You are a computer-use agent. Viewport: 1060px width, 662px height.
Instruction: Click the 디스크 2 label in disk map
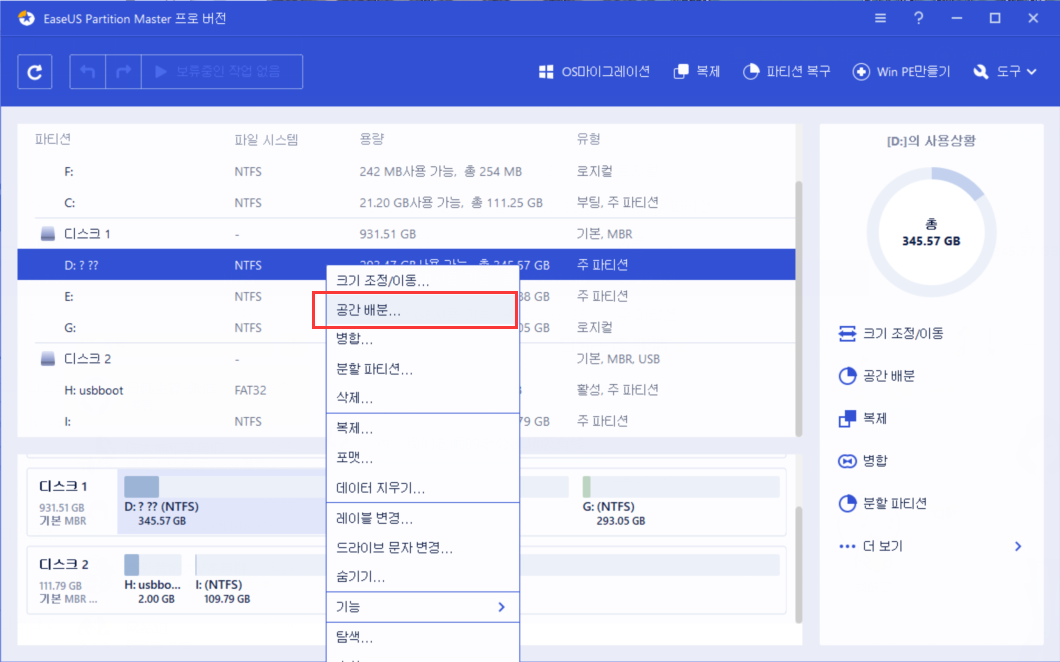click(64, 564)
